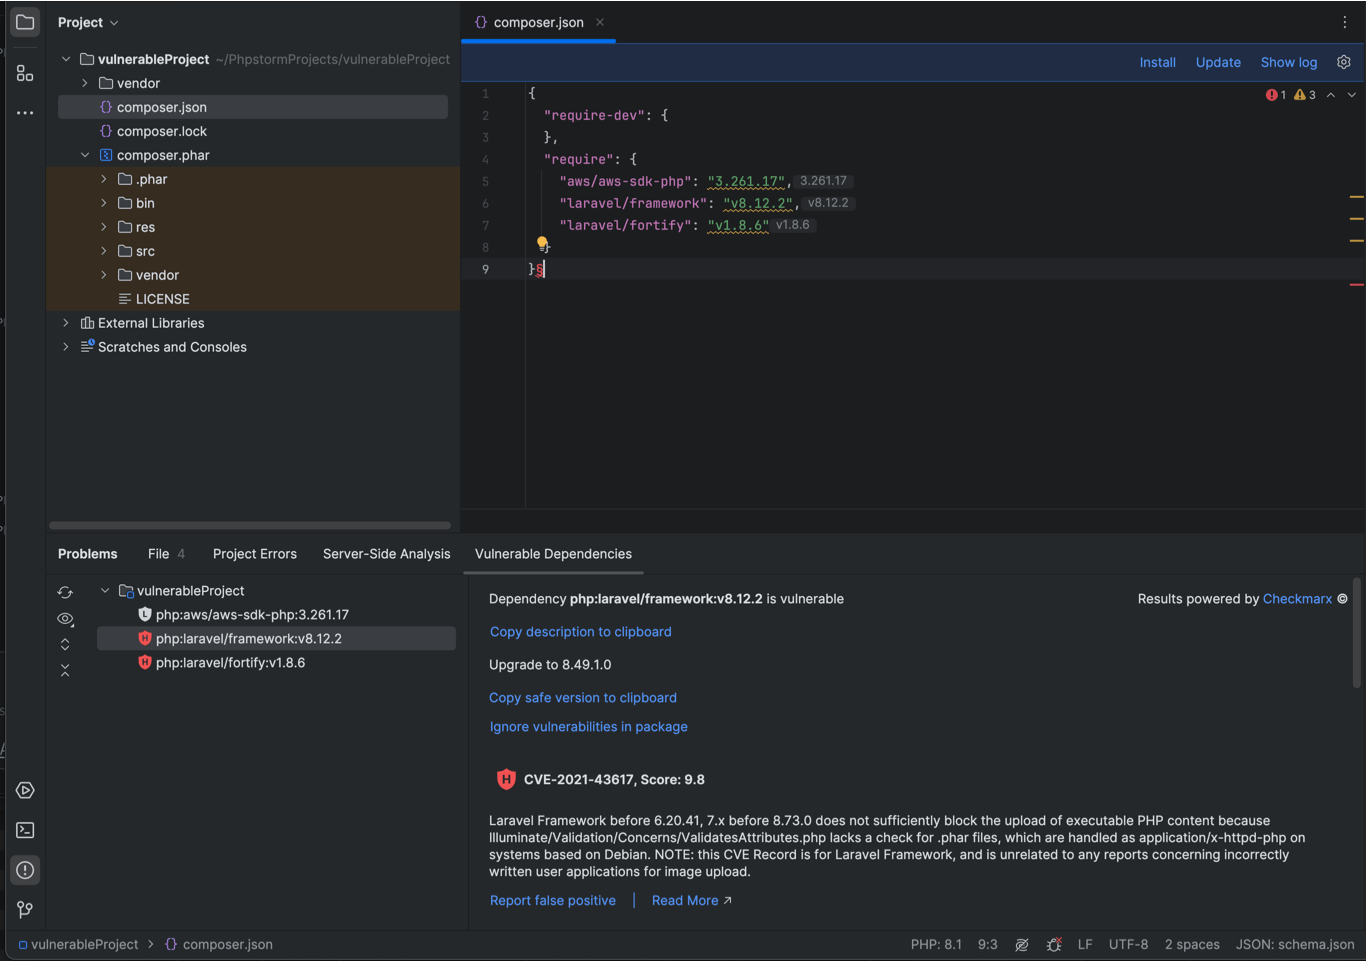The width and height of the screenshot is (1366, 961).
Task: Open the Git version control icon
Action: click(x=25, y=909)
